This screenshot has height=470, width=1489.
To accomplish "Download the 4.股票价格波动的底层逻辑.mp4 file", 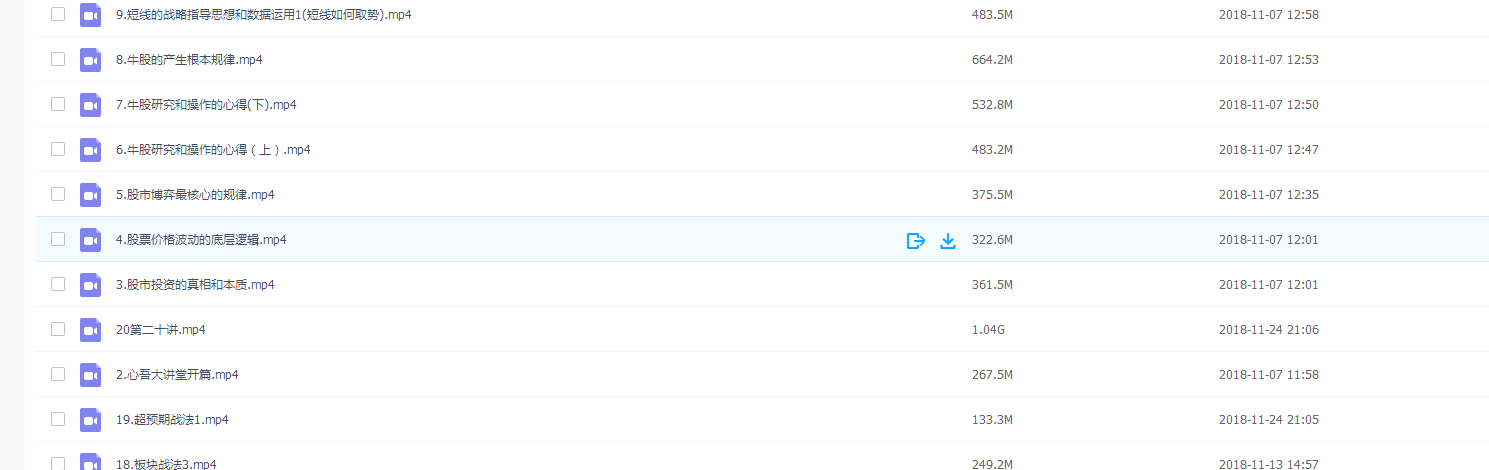I will click(x=948, y=240).
